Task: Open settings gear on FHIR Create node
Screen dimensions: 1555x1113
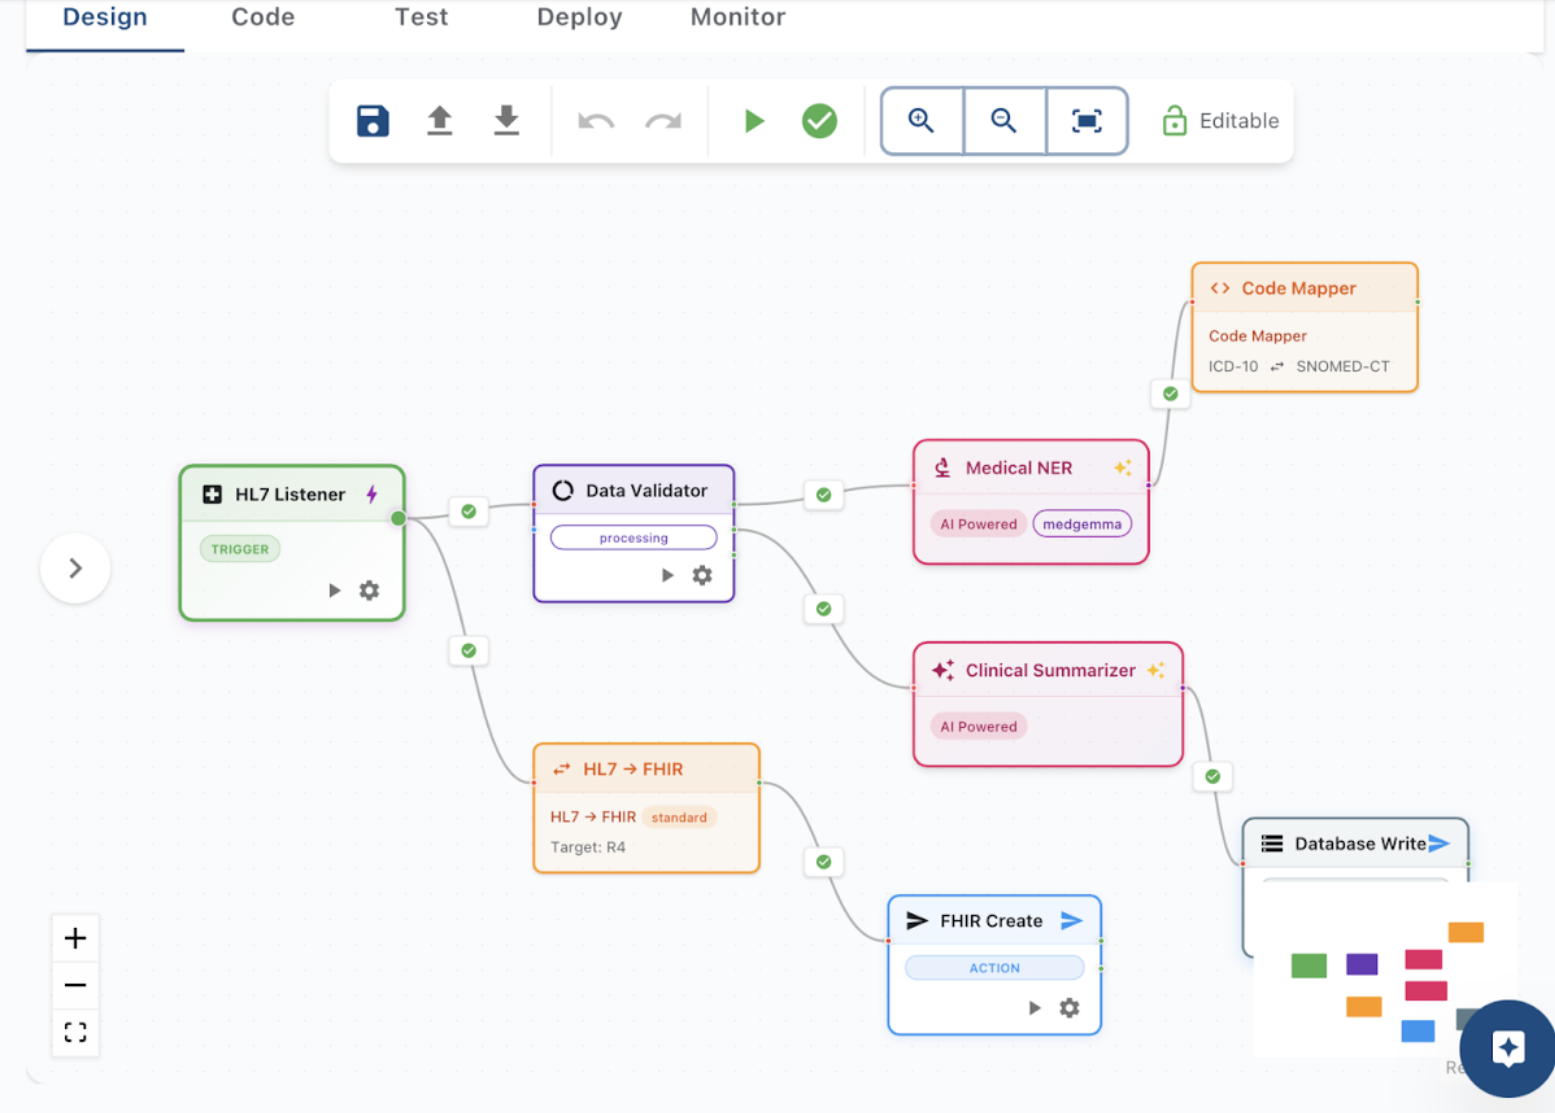Action: (1069, 1008)
